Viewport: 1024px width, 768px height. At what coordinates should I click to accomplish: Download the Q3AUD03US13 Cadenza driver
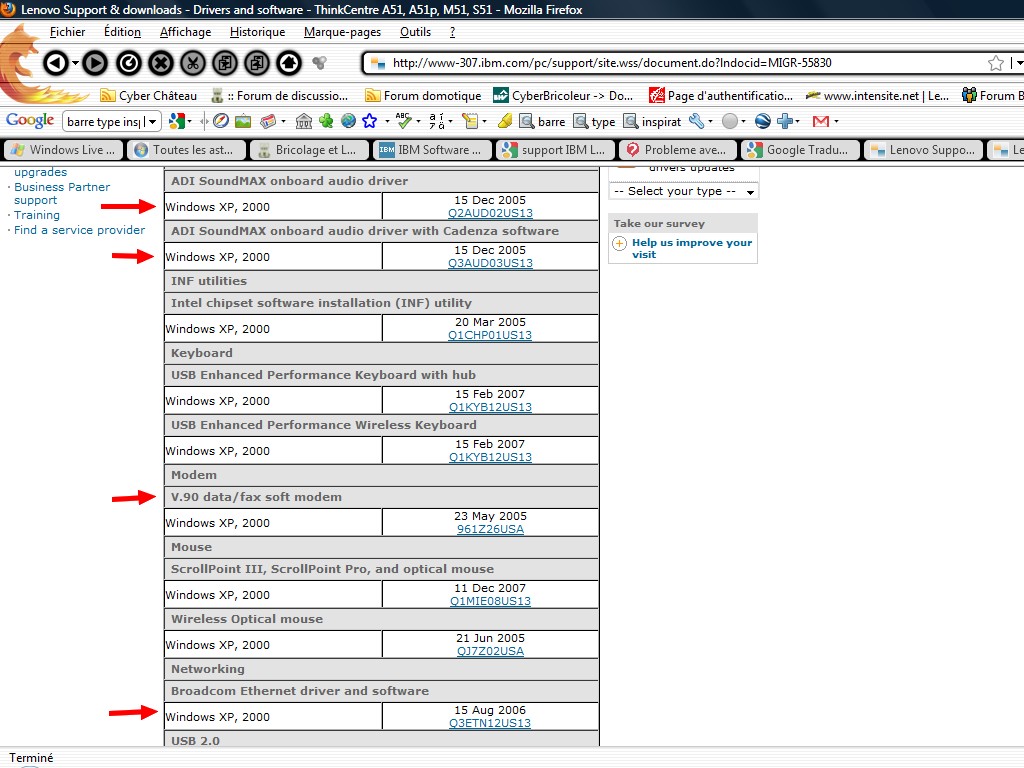pyautogui.click(x=490, y=263)
